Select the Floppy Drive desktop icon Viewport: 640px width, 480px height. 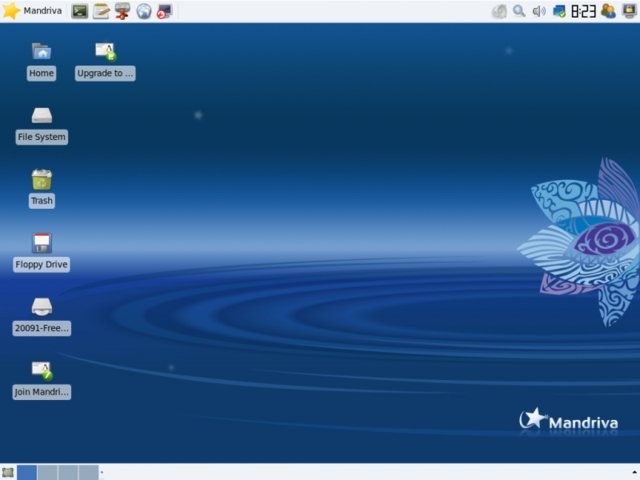point(42,253)
